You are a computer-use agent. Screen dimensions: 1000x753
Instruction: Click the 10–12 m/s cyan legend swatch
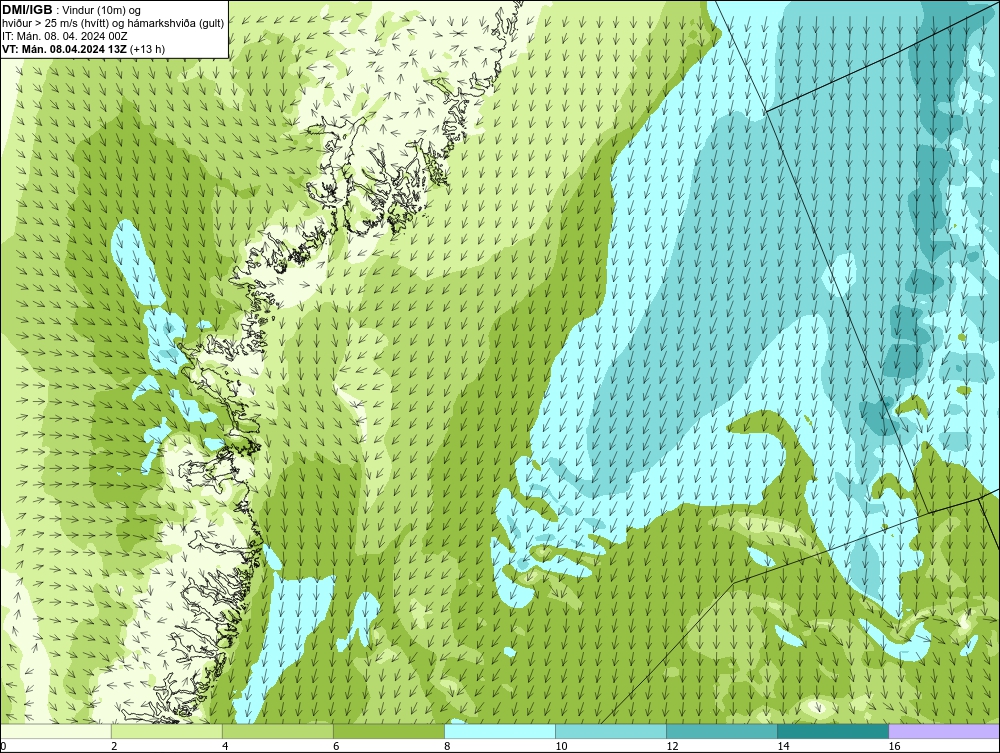pos(611,731)
